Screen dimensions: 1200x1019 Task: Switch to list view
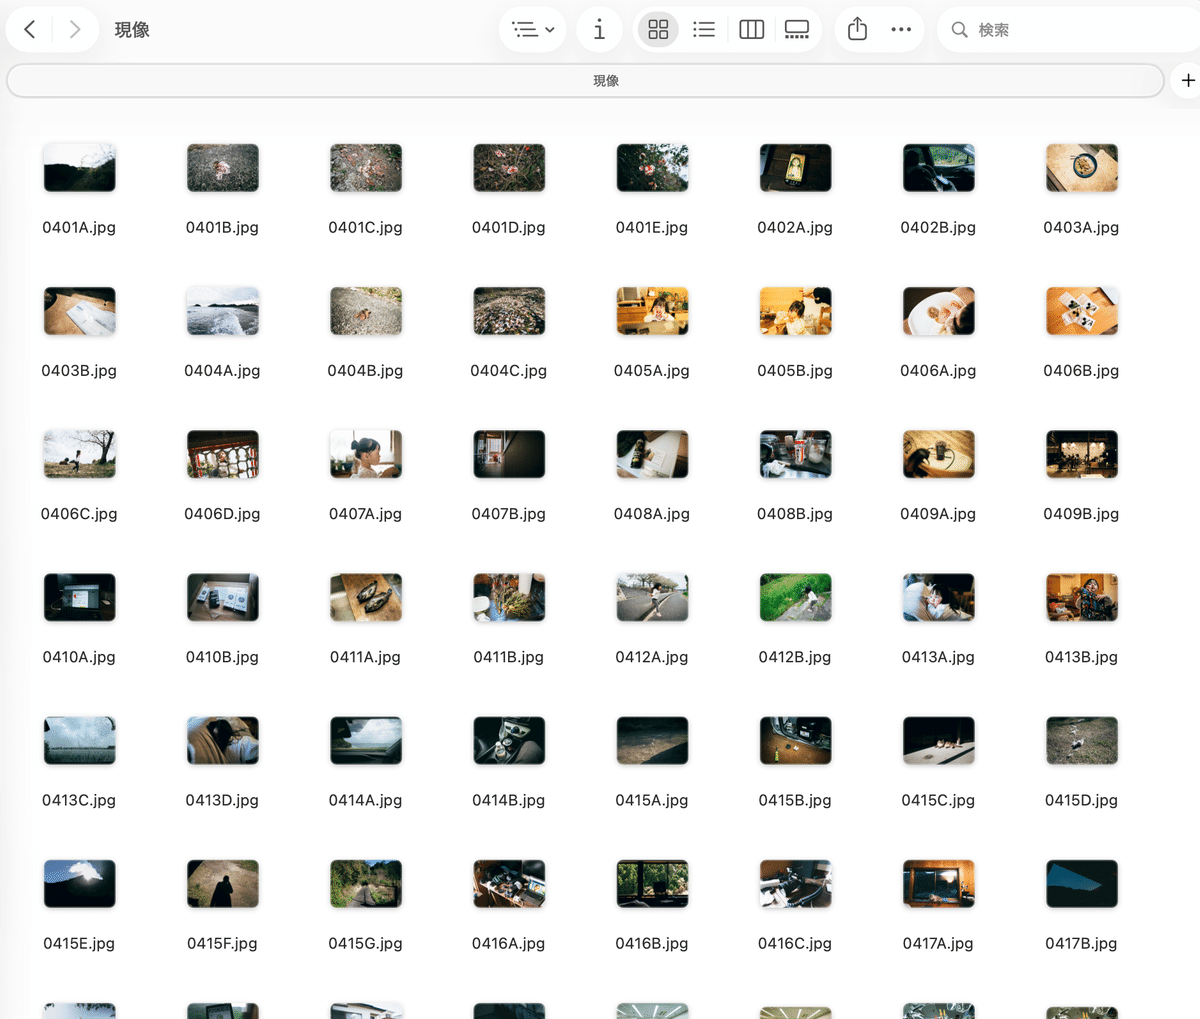pos(704,30)
